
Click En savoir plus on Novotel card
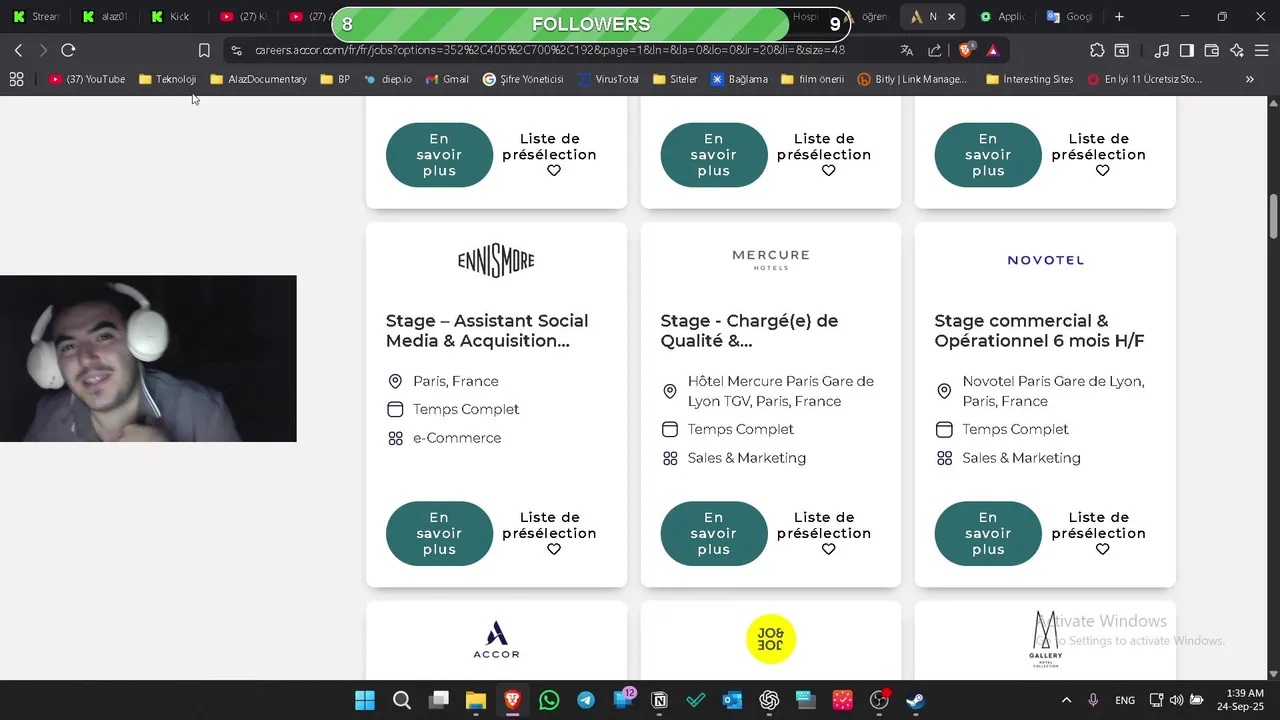tap(988, 533)
